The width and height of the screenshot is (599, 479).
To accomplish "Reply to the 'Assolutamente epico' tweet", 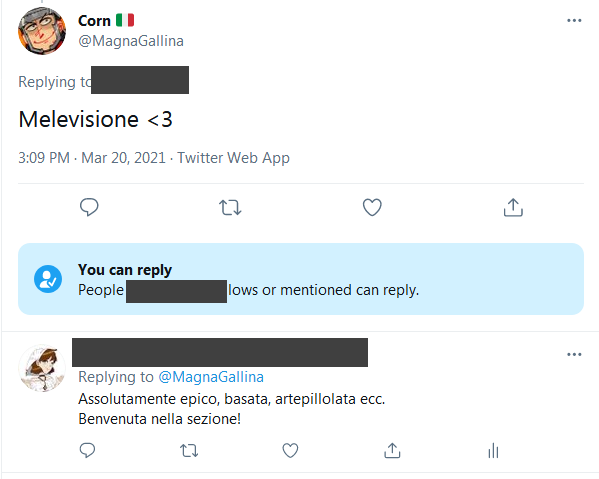I will (x=87, y=450).
